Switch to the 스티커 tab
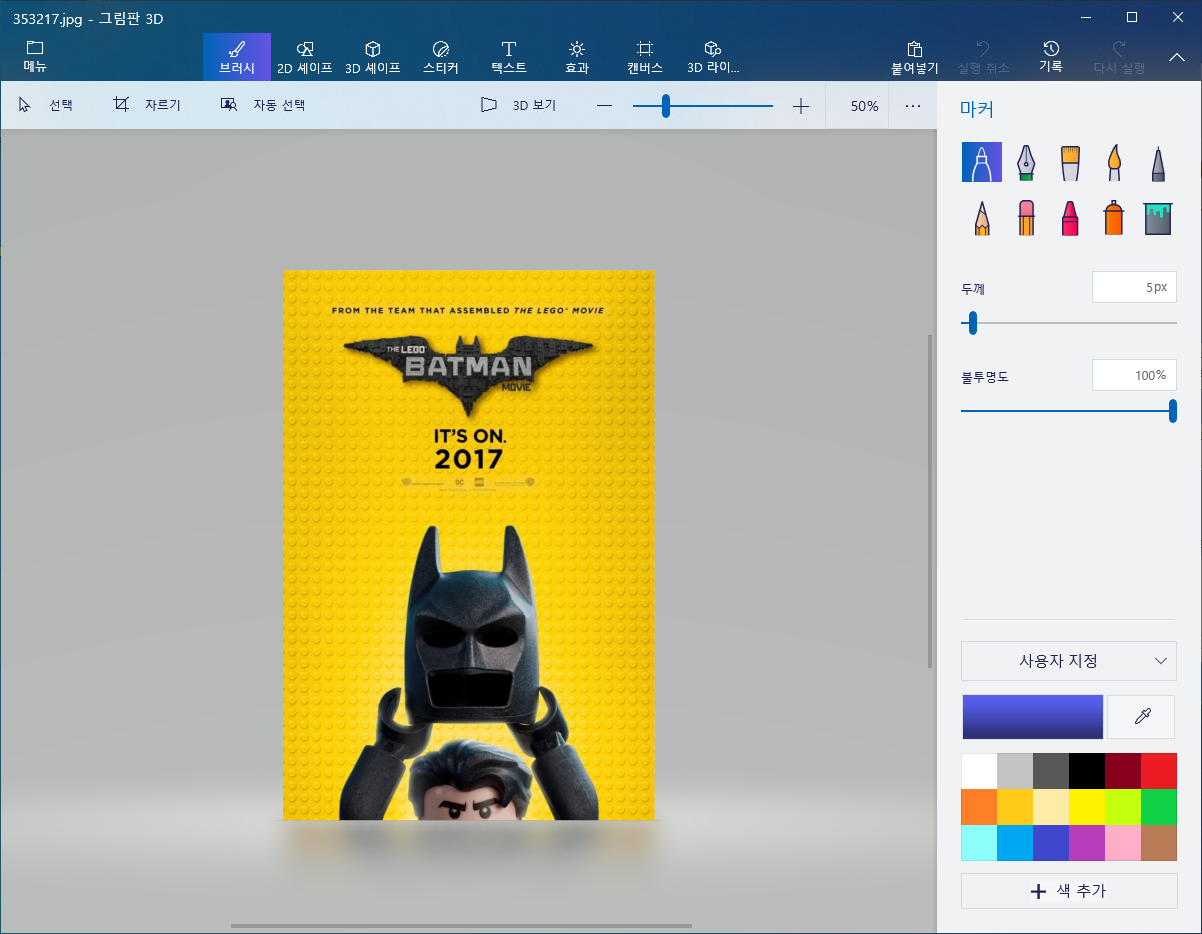This screenshot has width=1202, height=934. coord(441,57)
